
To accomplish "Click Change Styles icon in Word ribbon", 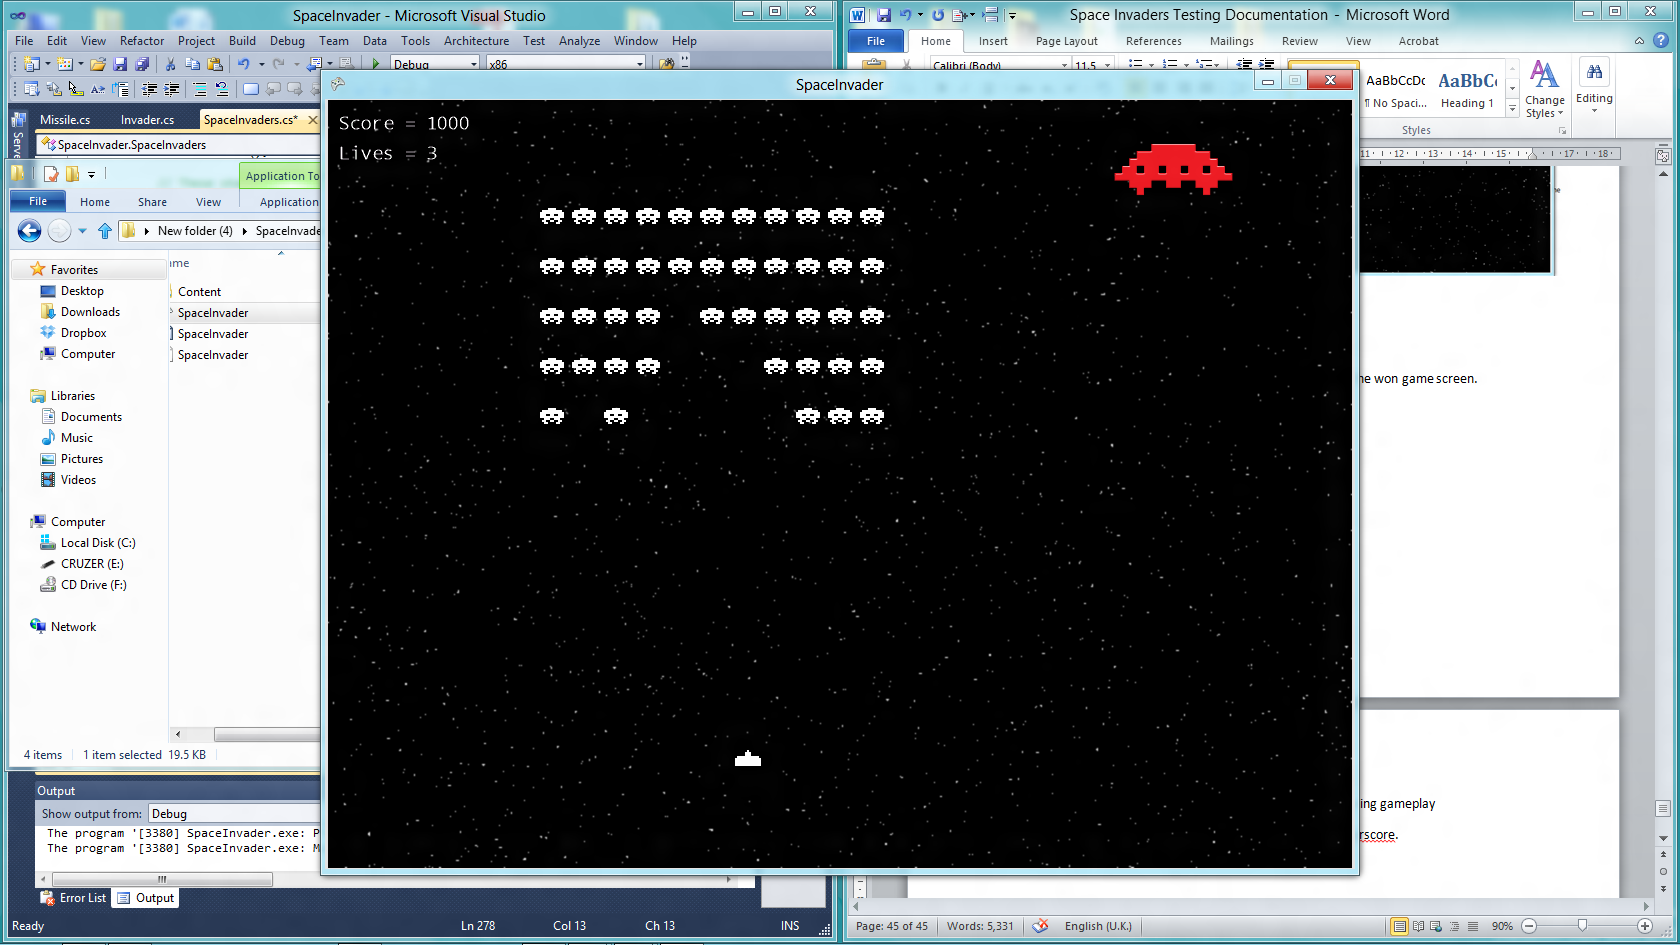I will [1544, 75].
